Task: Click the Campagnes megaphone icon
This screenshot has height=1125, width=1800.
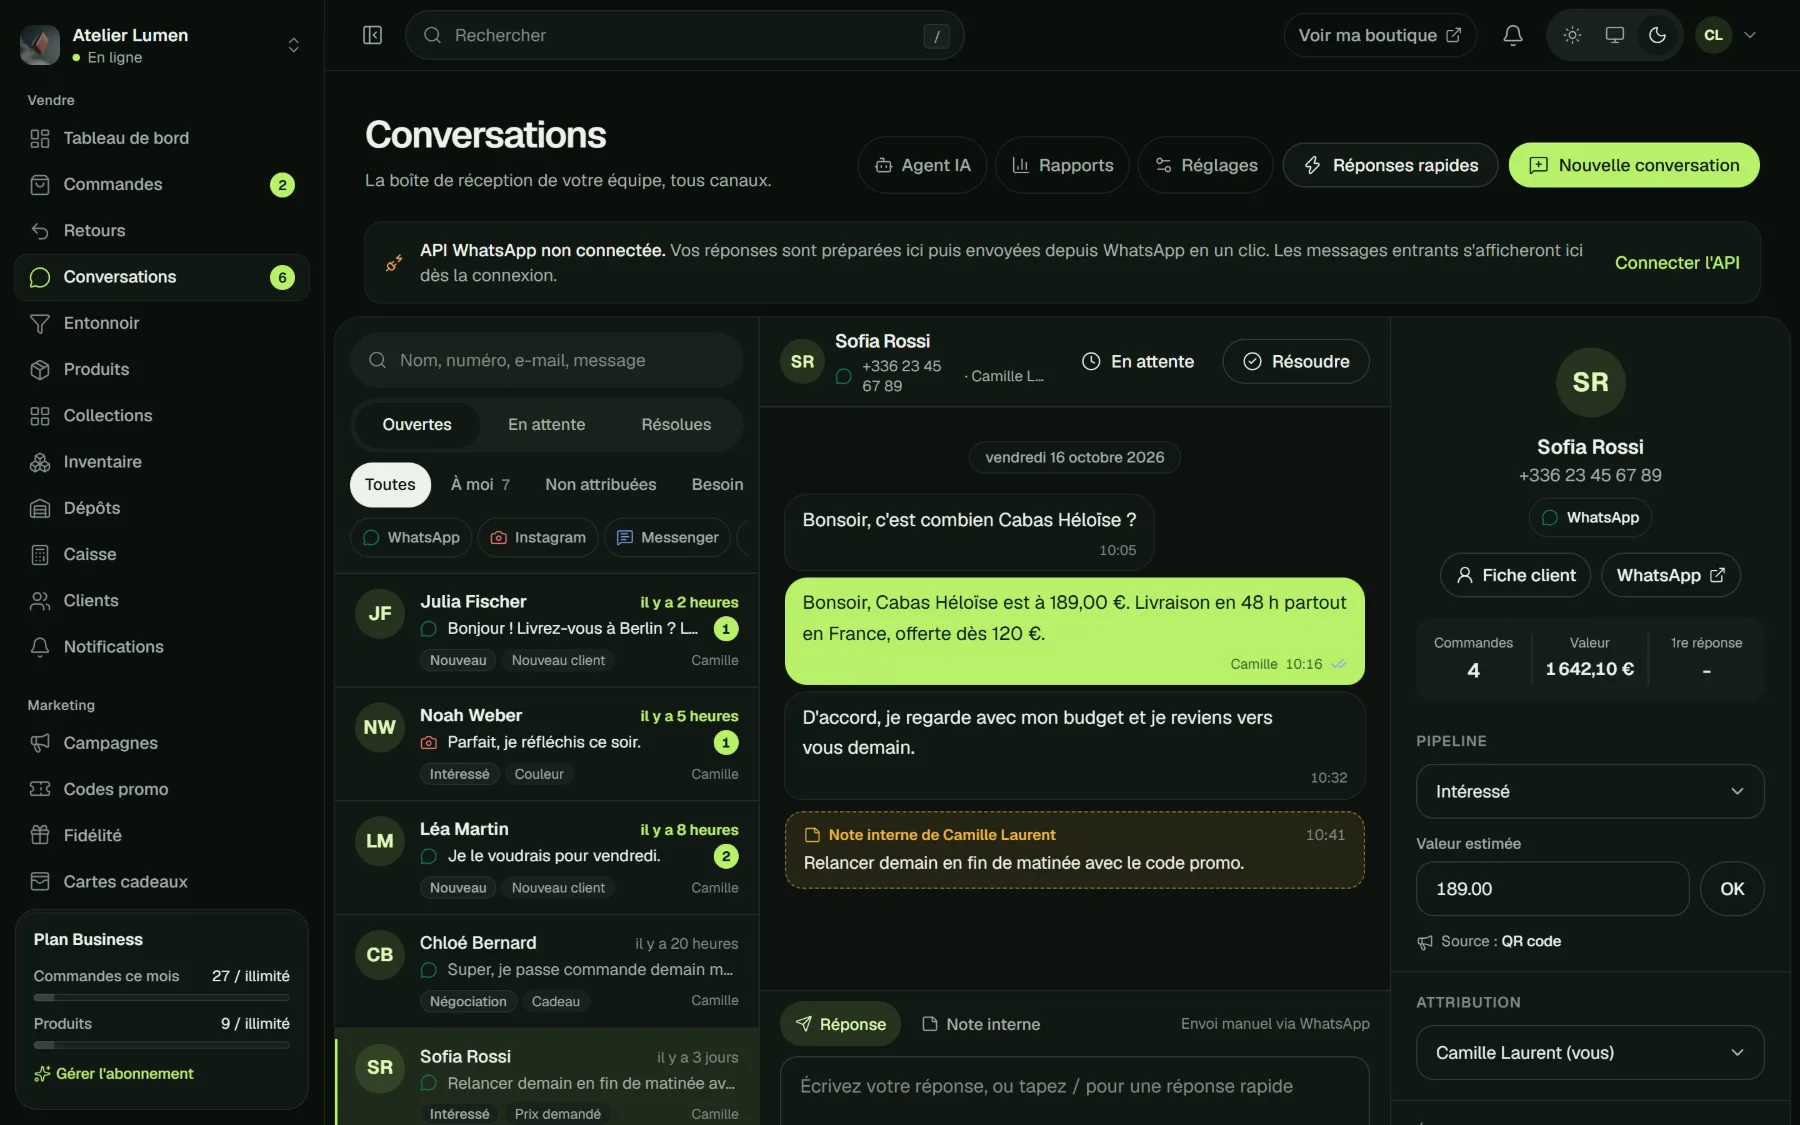Action: 40,743
